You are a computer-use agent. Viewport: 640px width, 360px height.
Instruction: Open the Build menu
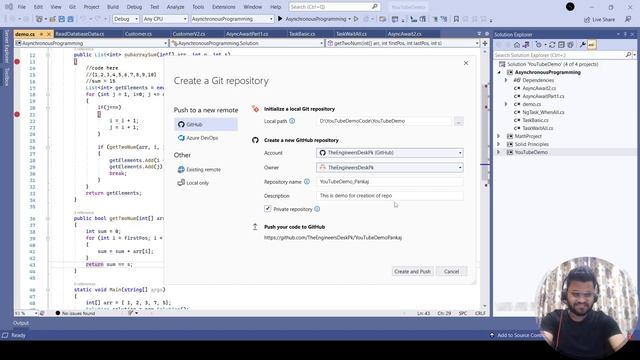113,7
